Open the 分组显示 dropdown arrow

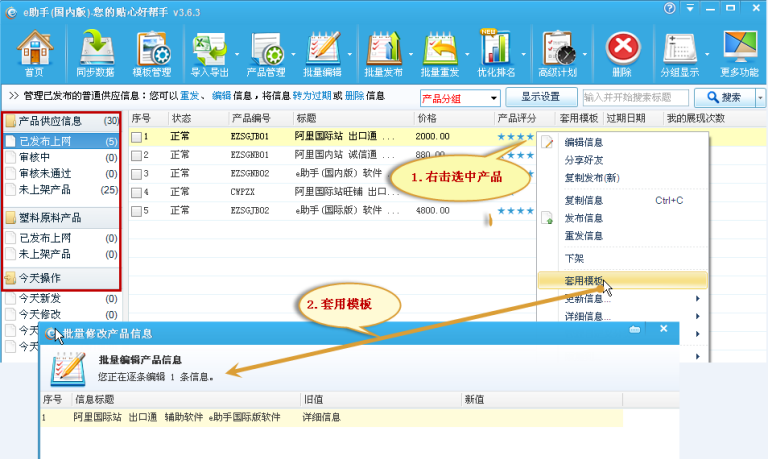click(x=707, y=54)
